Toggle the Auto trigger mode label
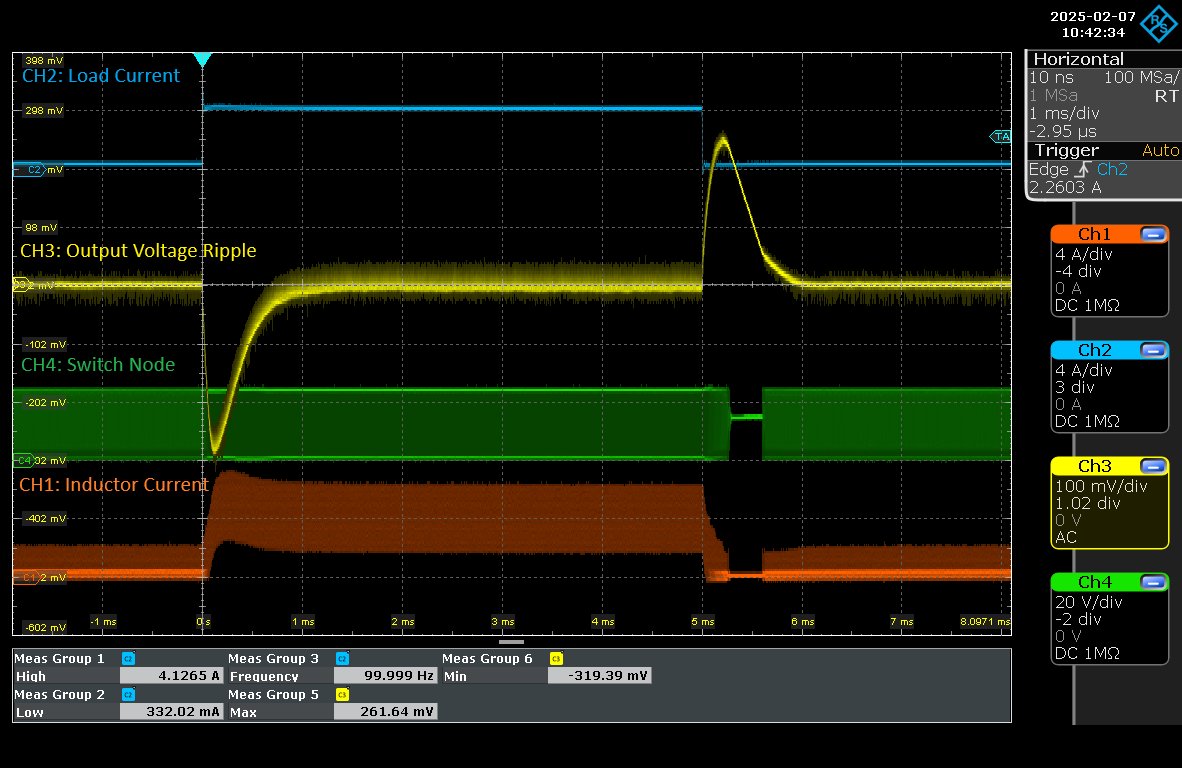Viewport: 1182px width, 768px height. [1160, 150]
